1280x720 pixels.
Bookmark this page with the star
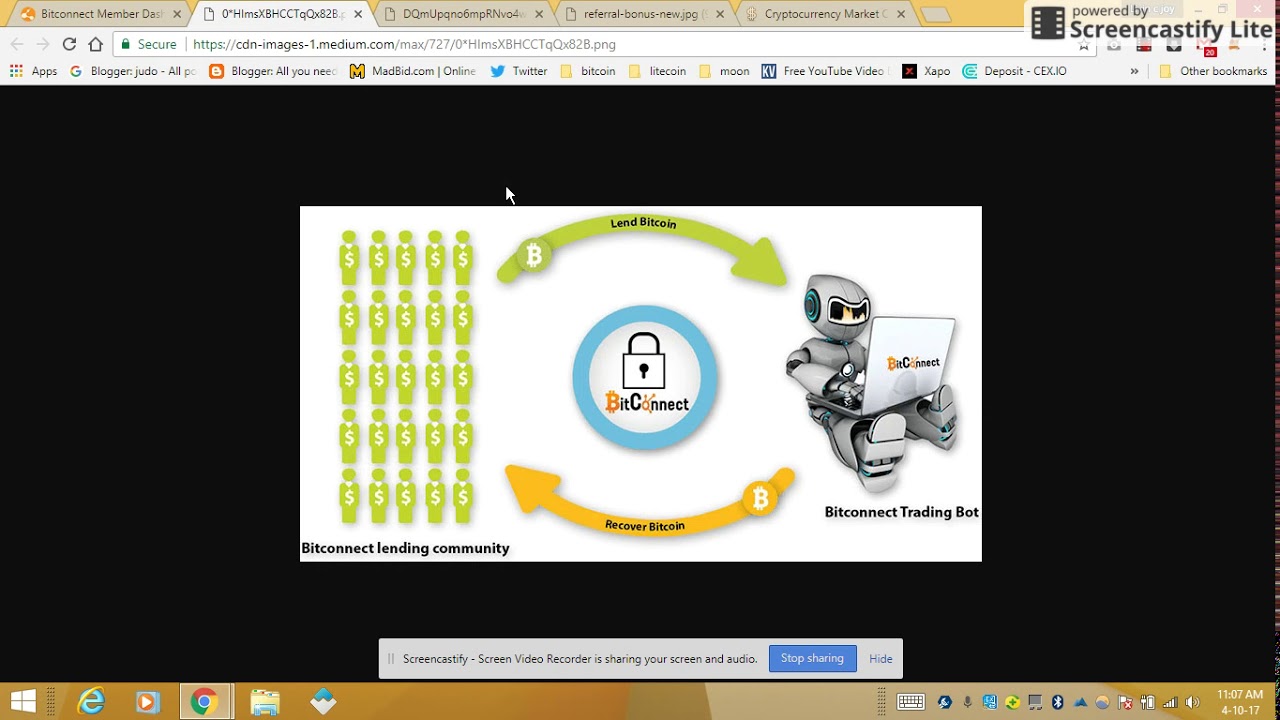point(1084,45)
